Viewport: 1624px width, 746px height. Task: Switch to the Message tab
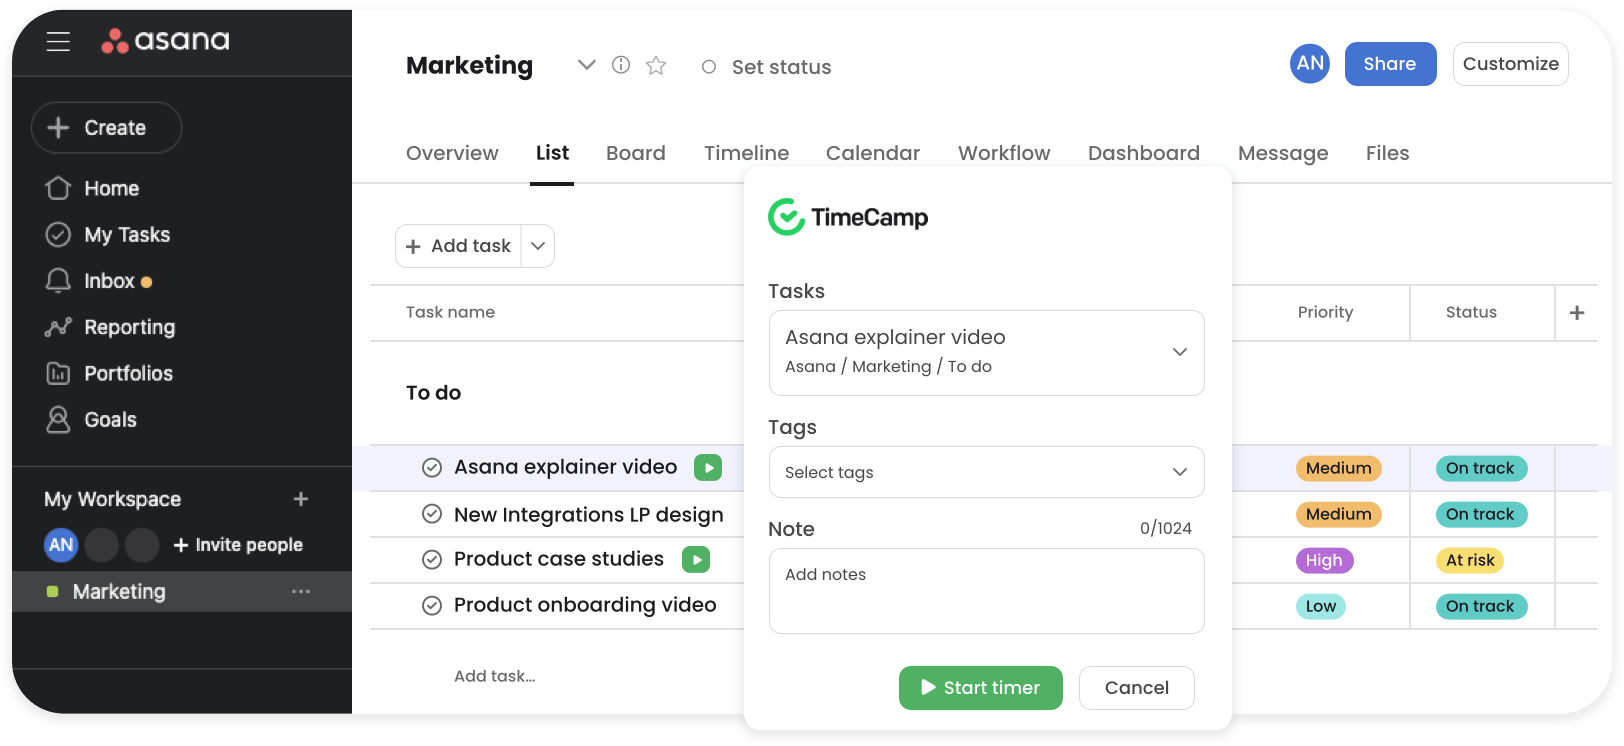click(x=1283, y=153)
